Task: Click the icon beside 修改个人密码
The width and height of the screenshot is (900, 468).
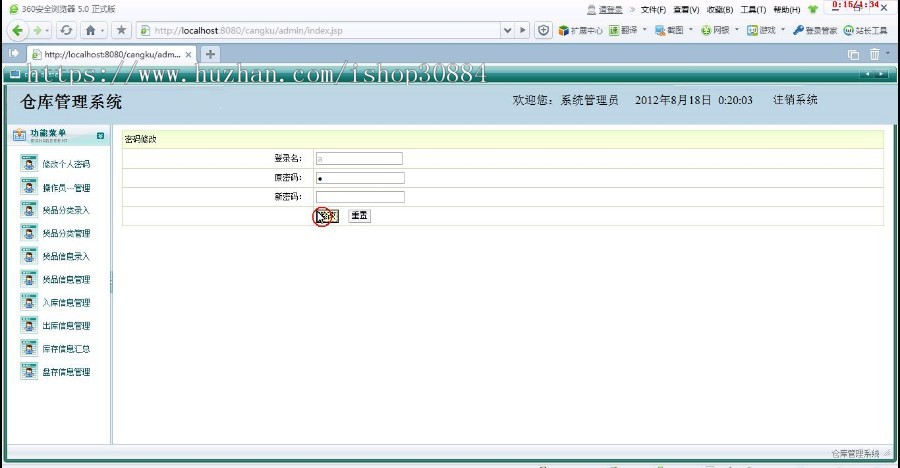Action: (29, 164)
